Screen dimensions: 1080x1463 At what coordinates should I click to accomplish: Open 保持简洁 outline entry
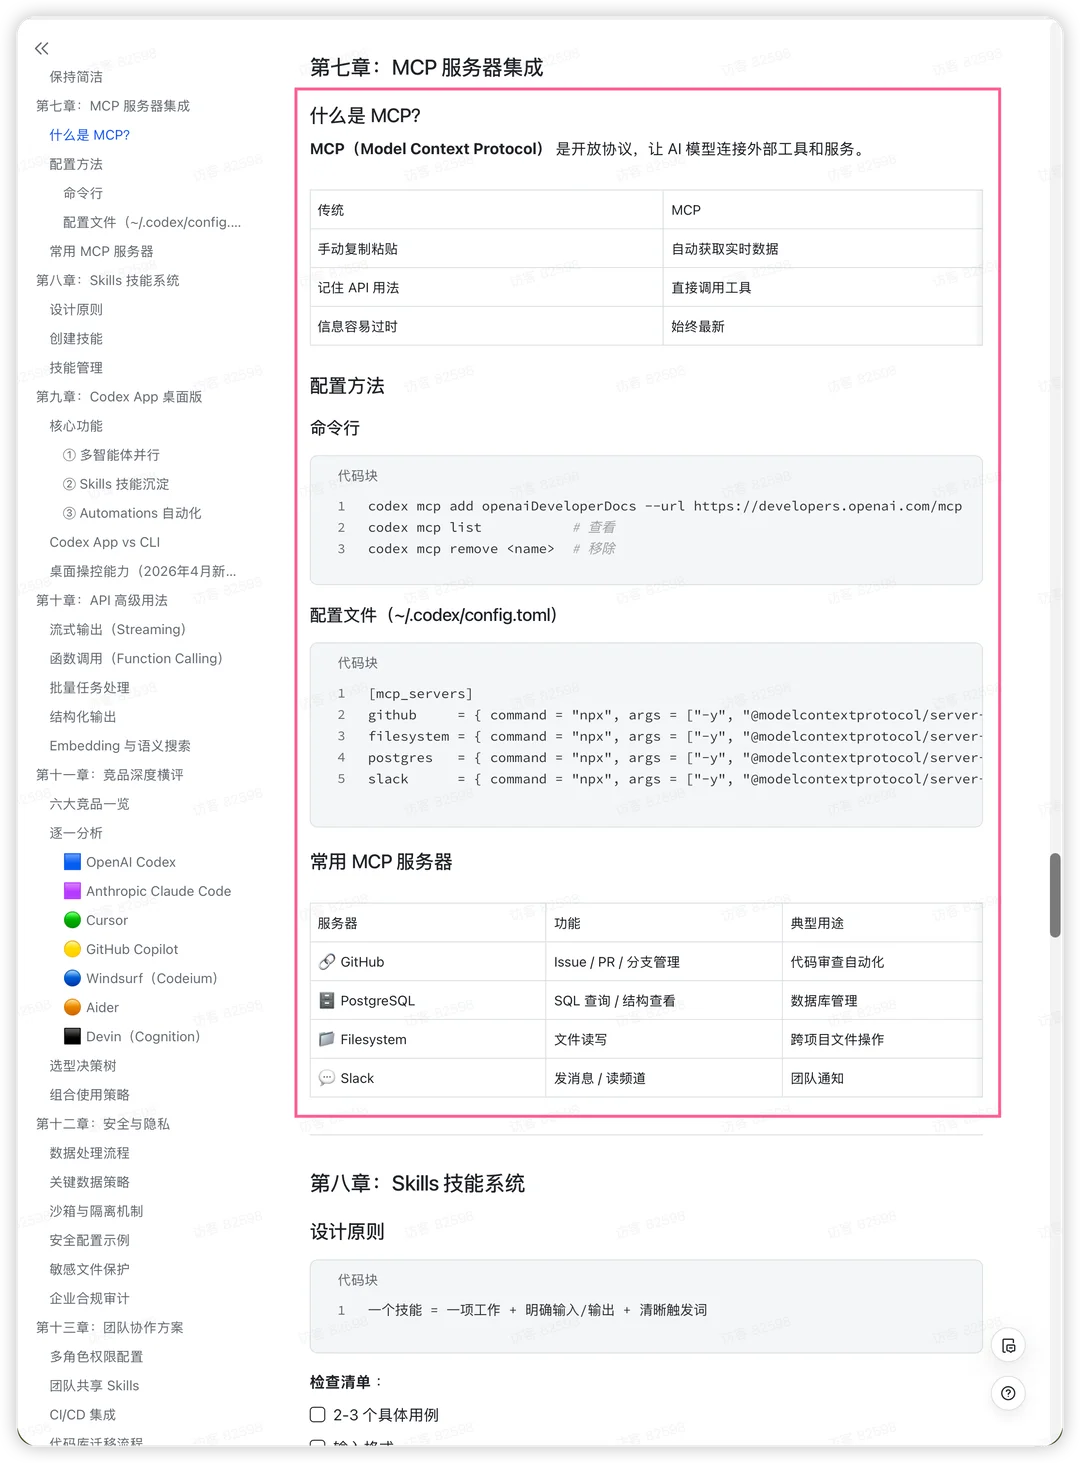[76, 77]
